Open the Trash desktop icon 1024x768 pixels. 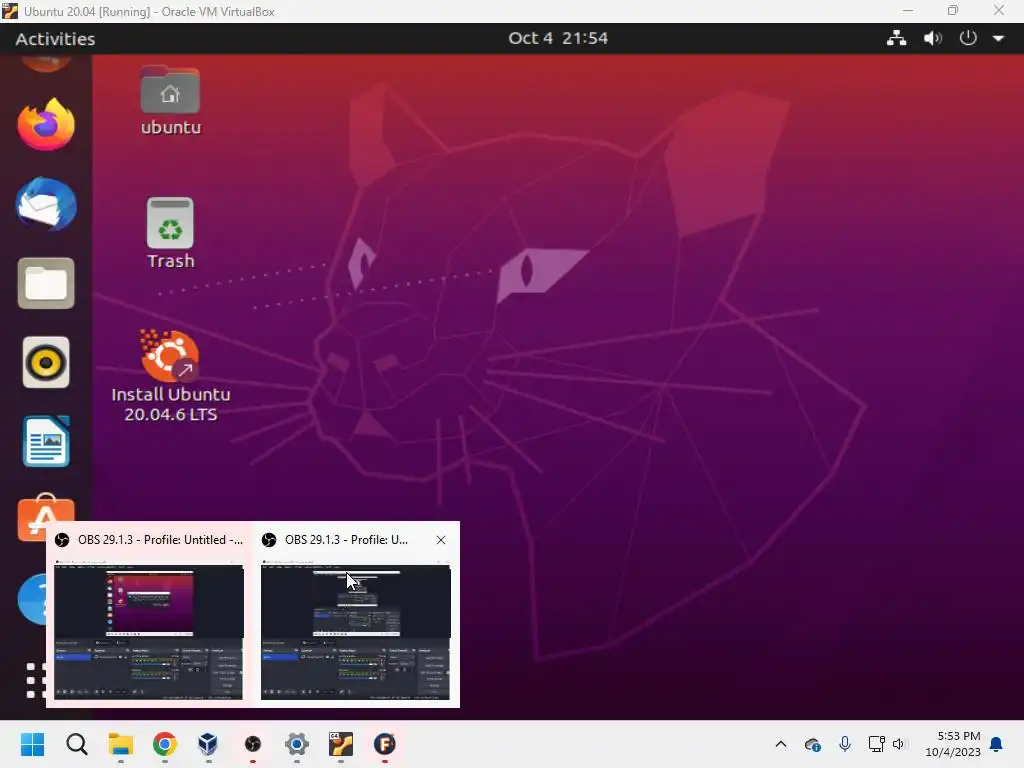pyautogui.click(x=170, y=233)
